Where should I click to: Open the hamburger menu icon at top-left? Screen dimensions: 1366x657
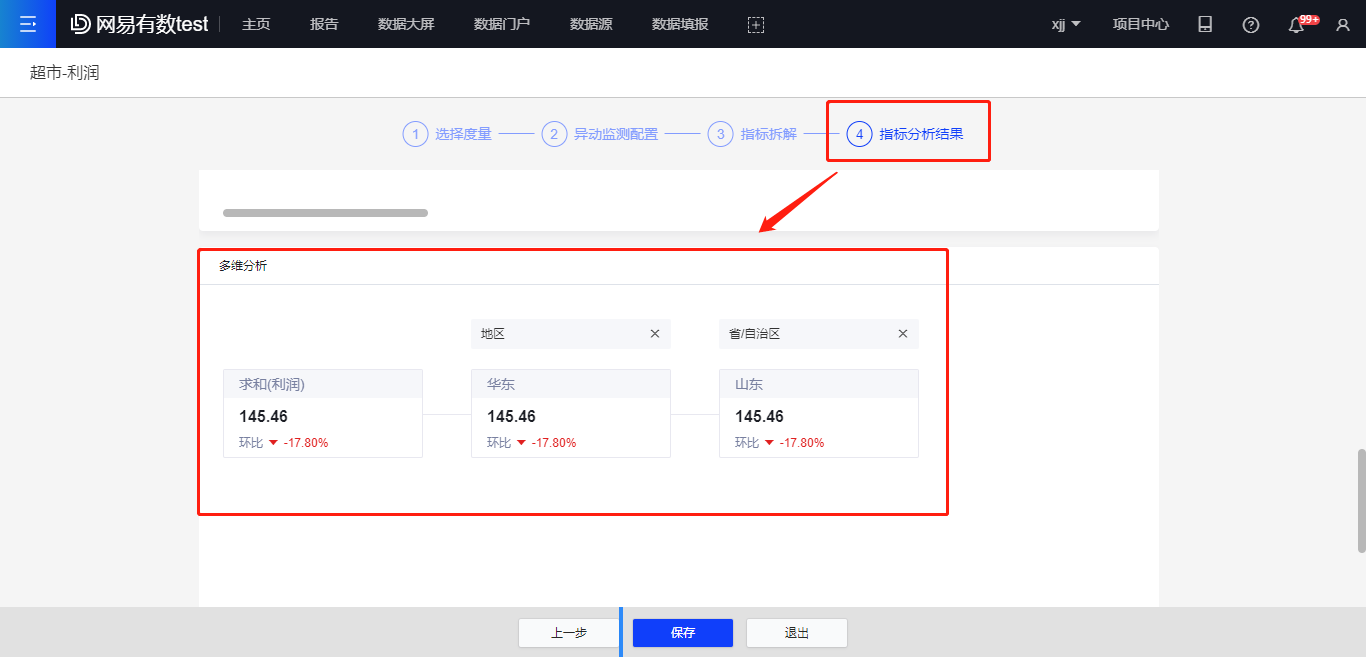click(27, 24)
